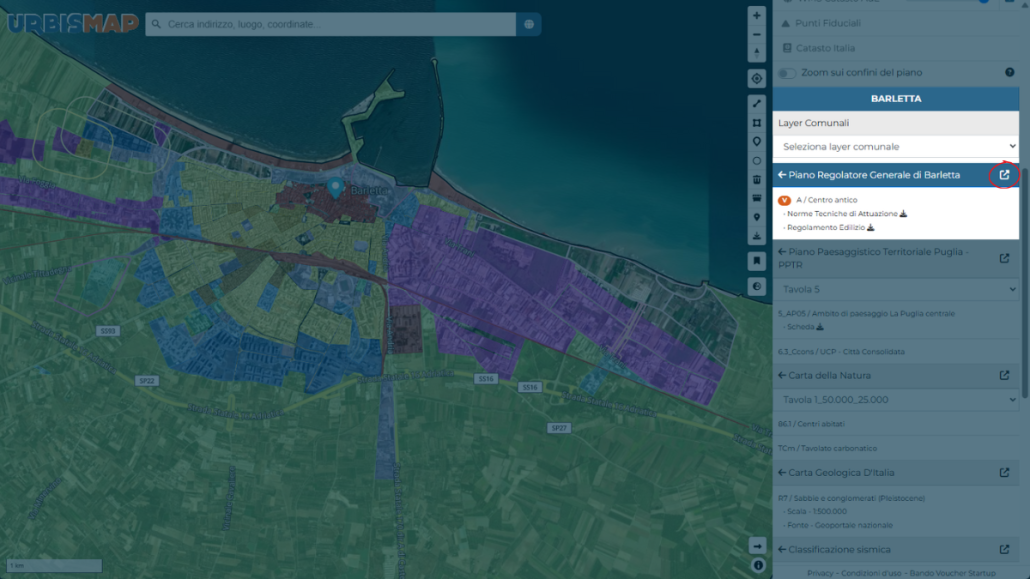Click the R7 / Sabbie e conglomerati row
This screenshot has height=579, width=1030.
[851, 498]
